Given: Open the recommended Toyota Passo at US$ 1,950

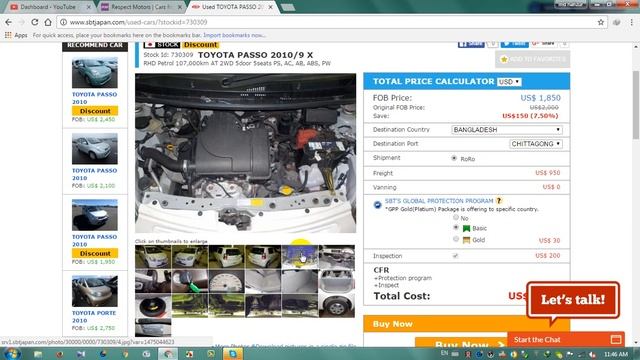Looking at the screenshot, I should 94,240.
